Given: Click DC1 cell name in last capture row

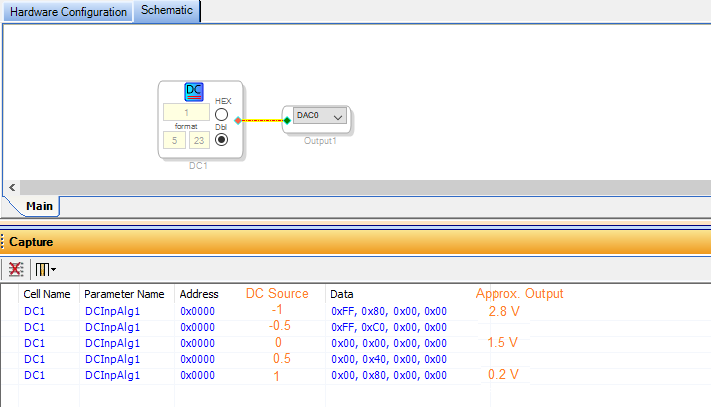Looking at the screenshot, I should coord(34,375).
